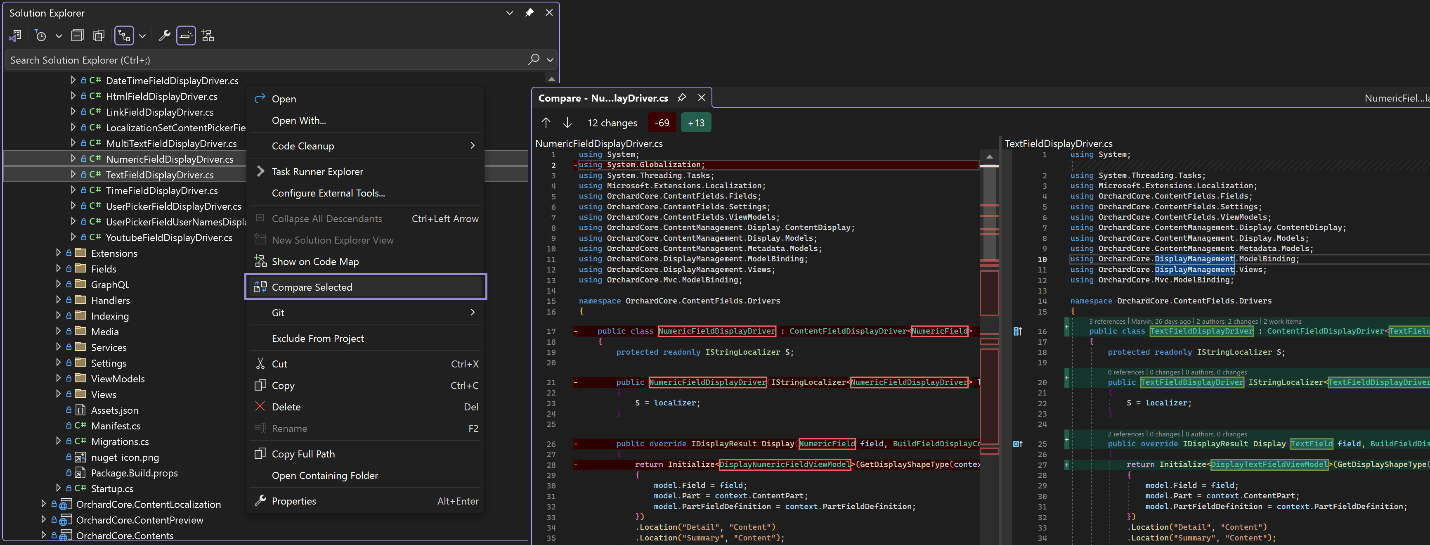Select Copy Full Path menu item
The width and height of the screenshot is (1430, 545).
point(303,454)
